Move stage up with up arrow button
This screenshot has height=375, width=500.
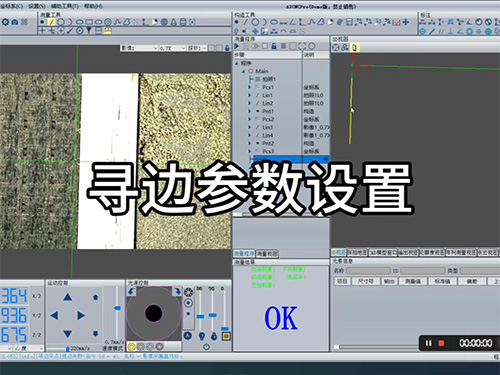pos(68,297)
